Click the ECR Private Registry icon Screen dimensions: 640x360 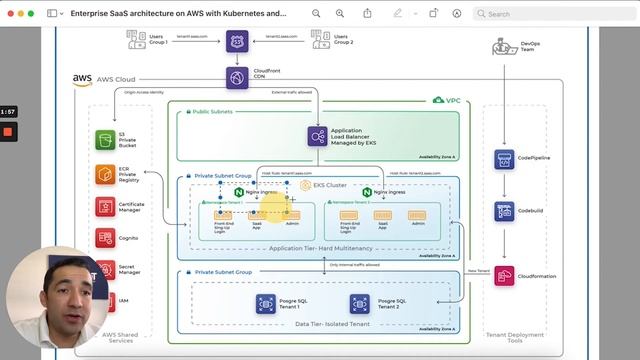tap(105, 174)
